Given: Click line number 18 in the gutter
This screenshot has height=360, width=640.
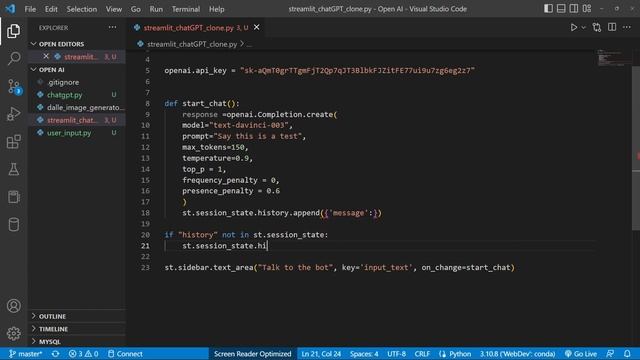Looking at the screenshot, I should [145, 213].
